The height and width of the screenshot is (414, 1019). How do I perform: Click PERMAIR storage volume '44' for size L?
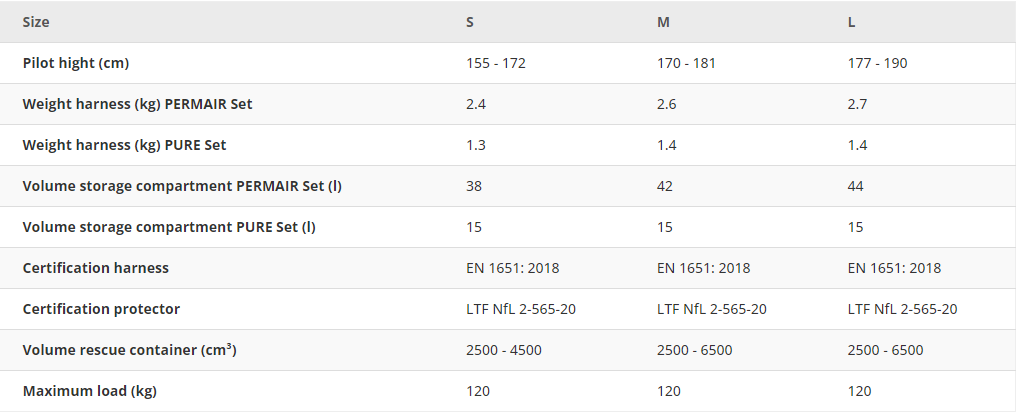click(x=855, y=186)
